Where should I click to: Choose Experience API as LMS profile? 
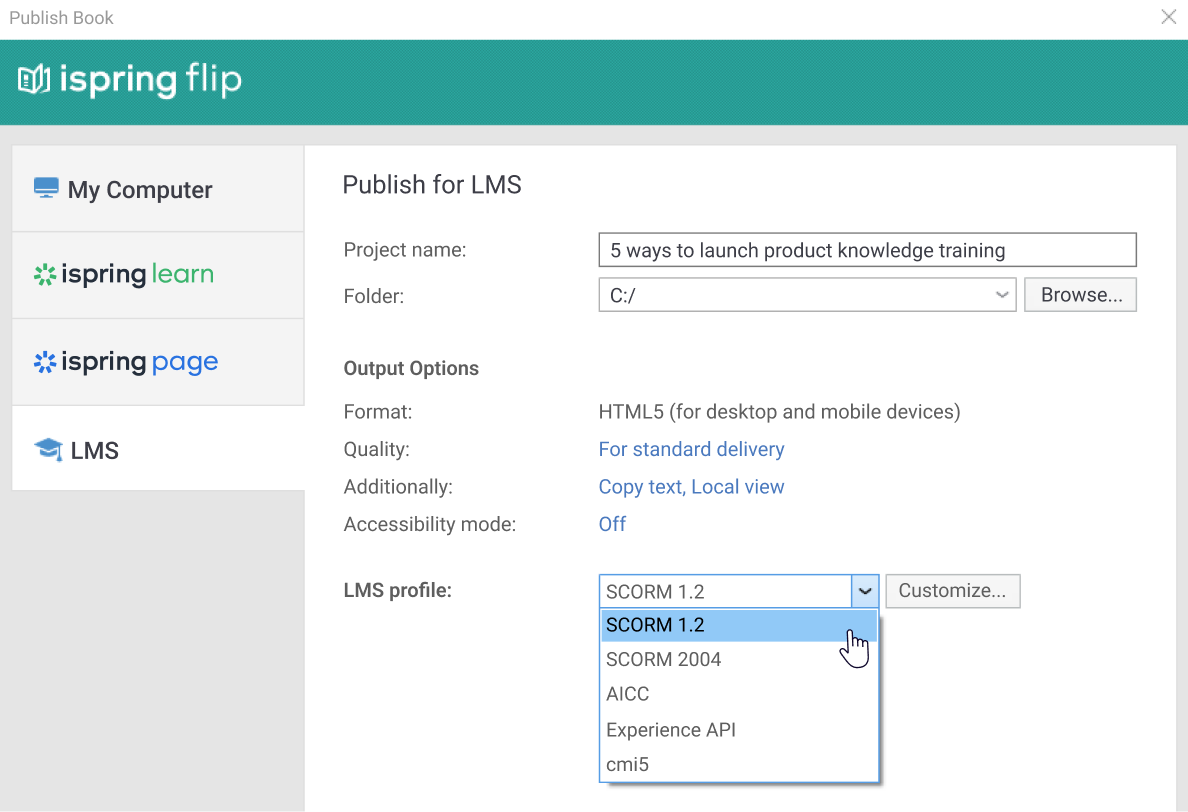point(670,729)
